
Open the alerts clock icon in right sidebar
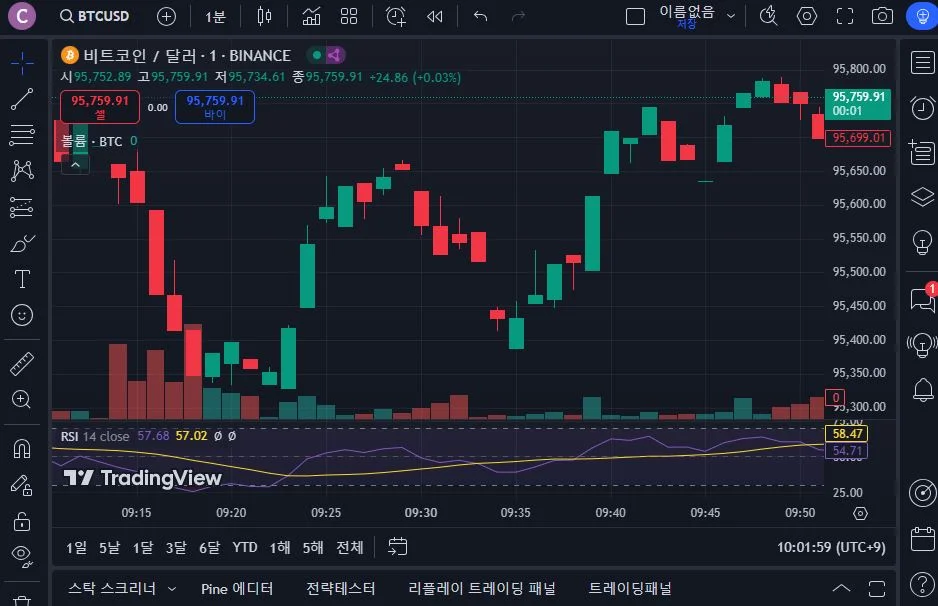[922, 108]
